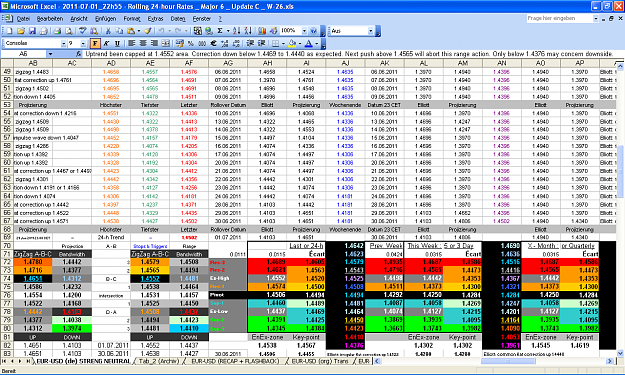625x375 pixels.
Task: Open the 100% zoom dropdown
Action: point(304,31)
